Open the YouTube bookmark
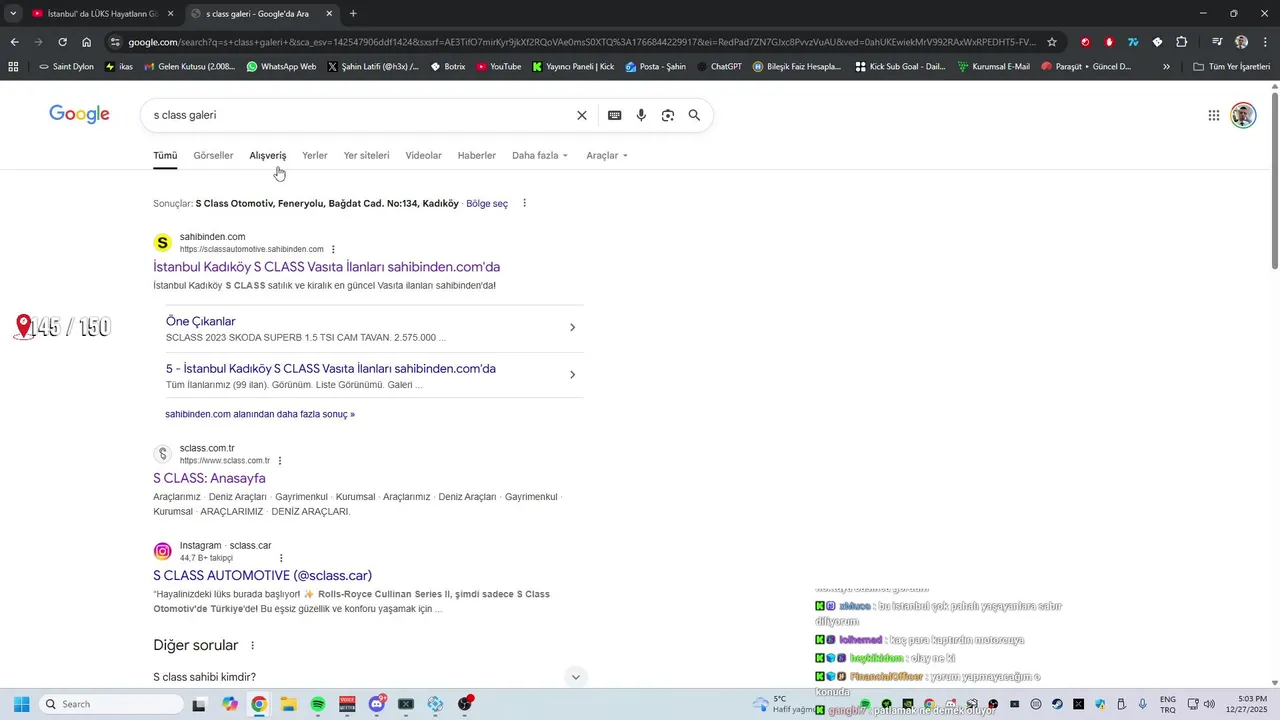Image resolution: width=1280 pixels, height=720 pixels. click(x=499, y=67)
